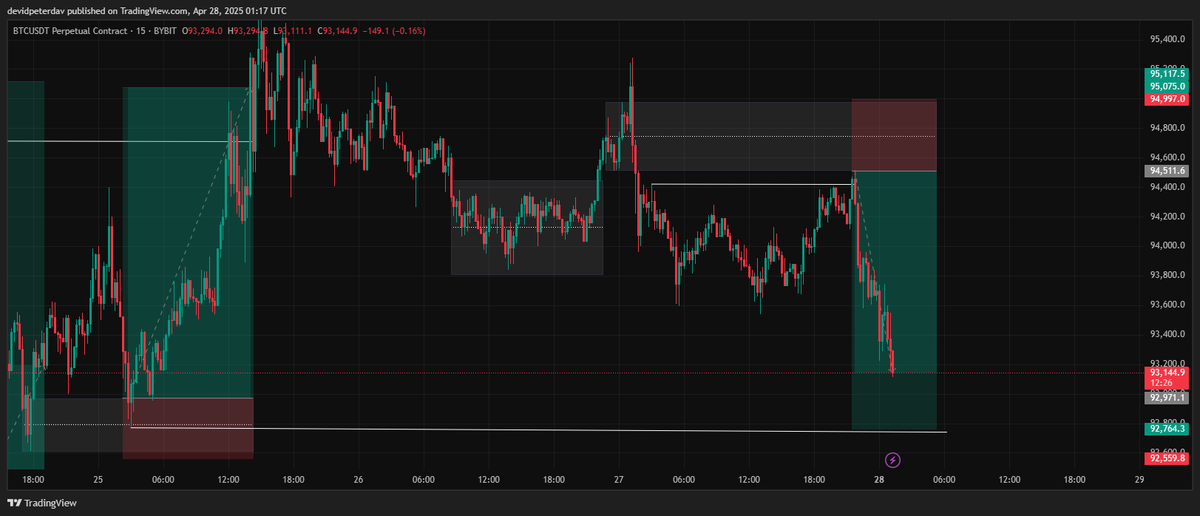Click the 94,000.0 price axis label
This screenshot has height=516, width=1200.
coord(1167,246)
